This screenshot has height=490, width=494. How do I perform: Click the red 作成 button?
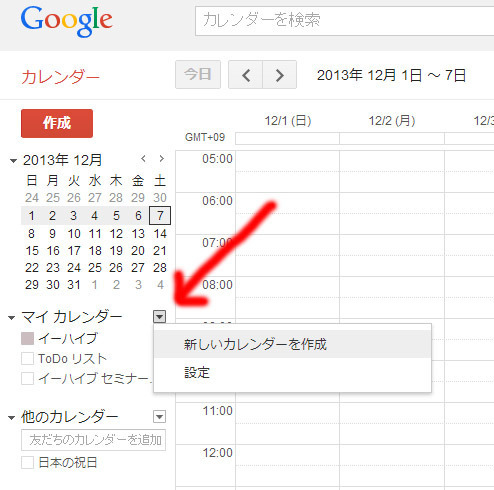57,123
